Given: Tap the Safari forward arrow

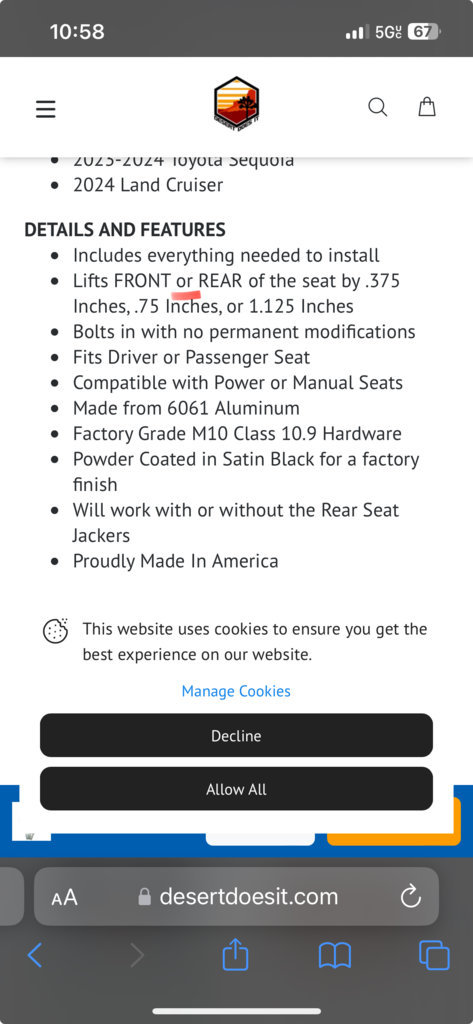Looking at the screenshot, I should [137, 955].
